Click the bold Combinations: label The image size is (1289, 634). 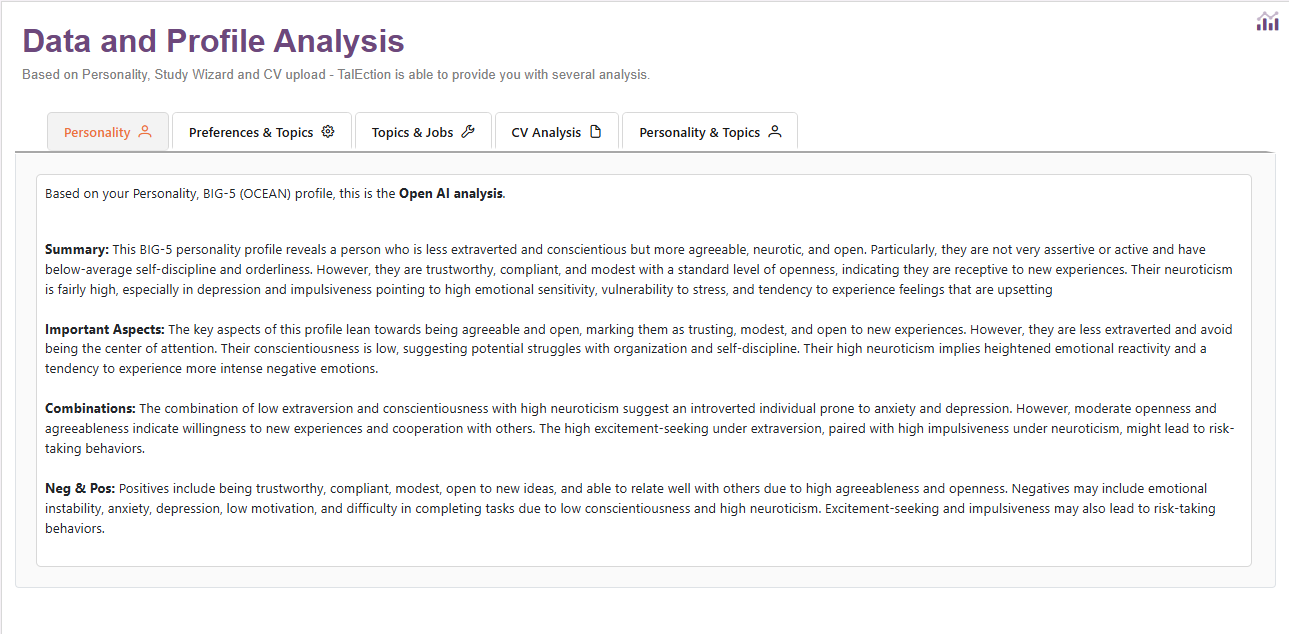point(90,408)
